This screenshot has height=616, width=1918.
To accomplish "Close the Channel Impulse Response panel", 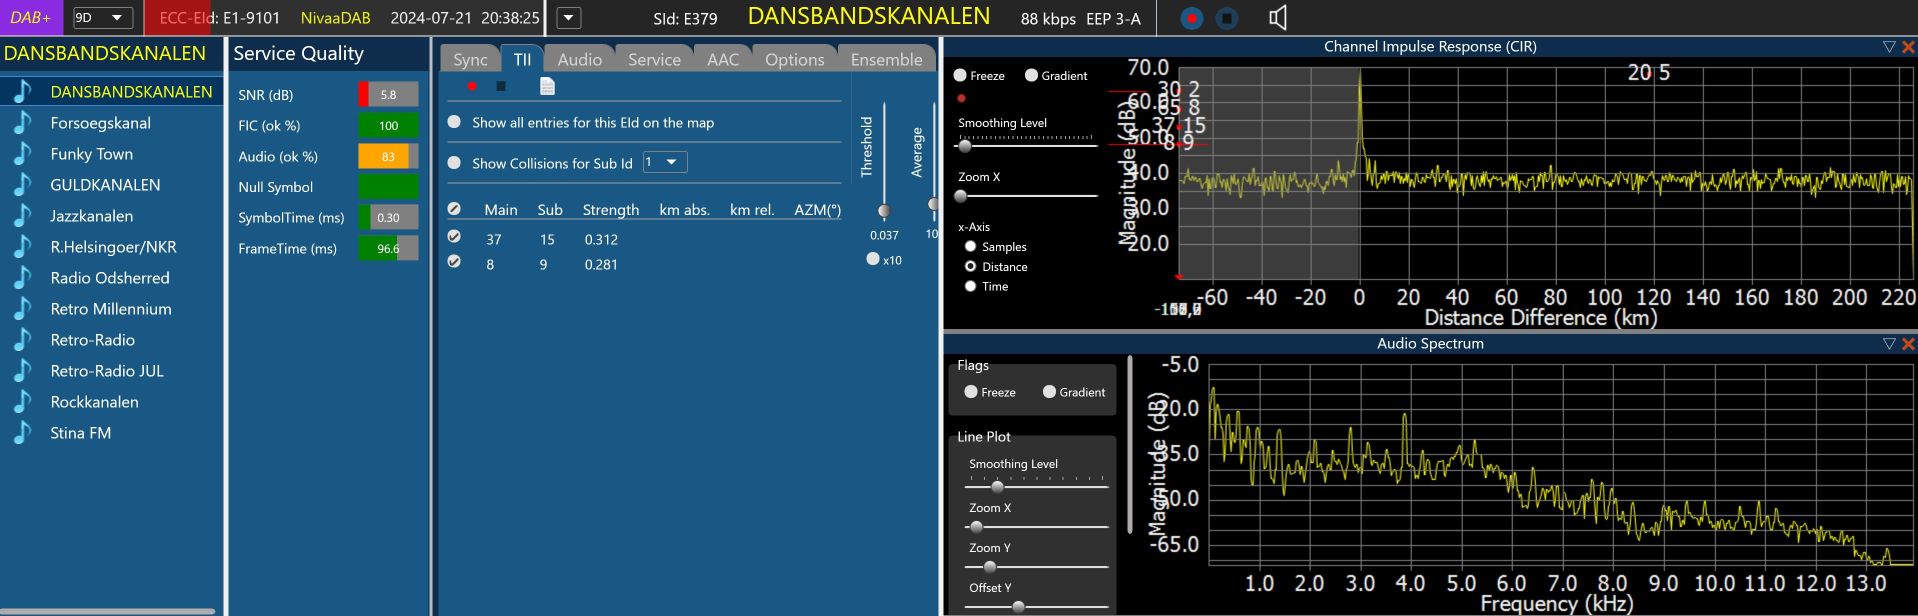I will (x=1908, y=47).
